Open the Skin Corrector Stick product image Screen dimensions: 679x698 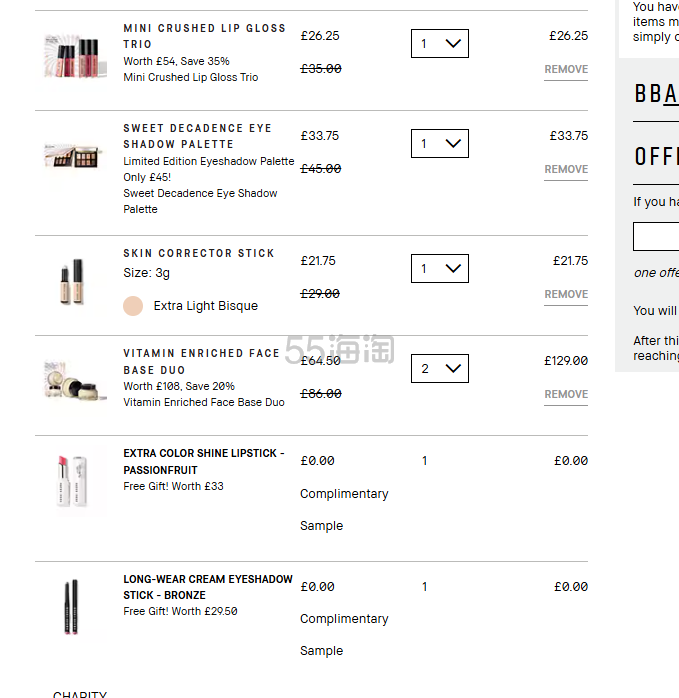[72, 281]
